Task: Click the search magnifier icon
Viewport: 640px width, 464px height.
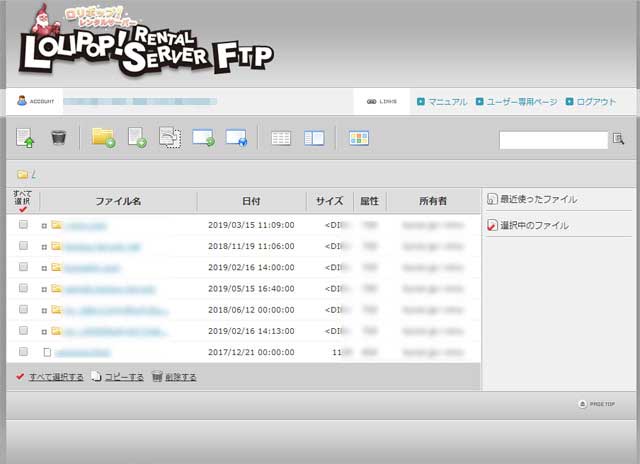Action: point(618,139)
